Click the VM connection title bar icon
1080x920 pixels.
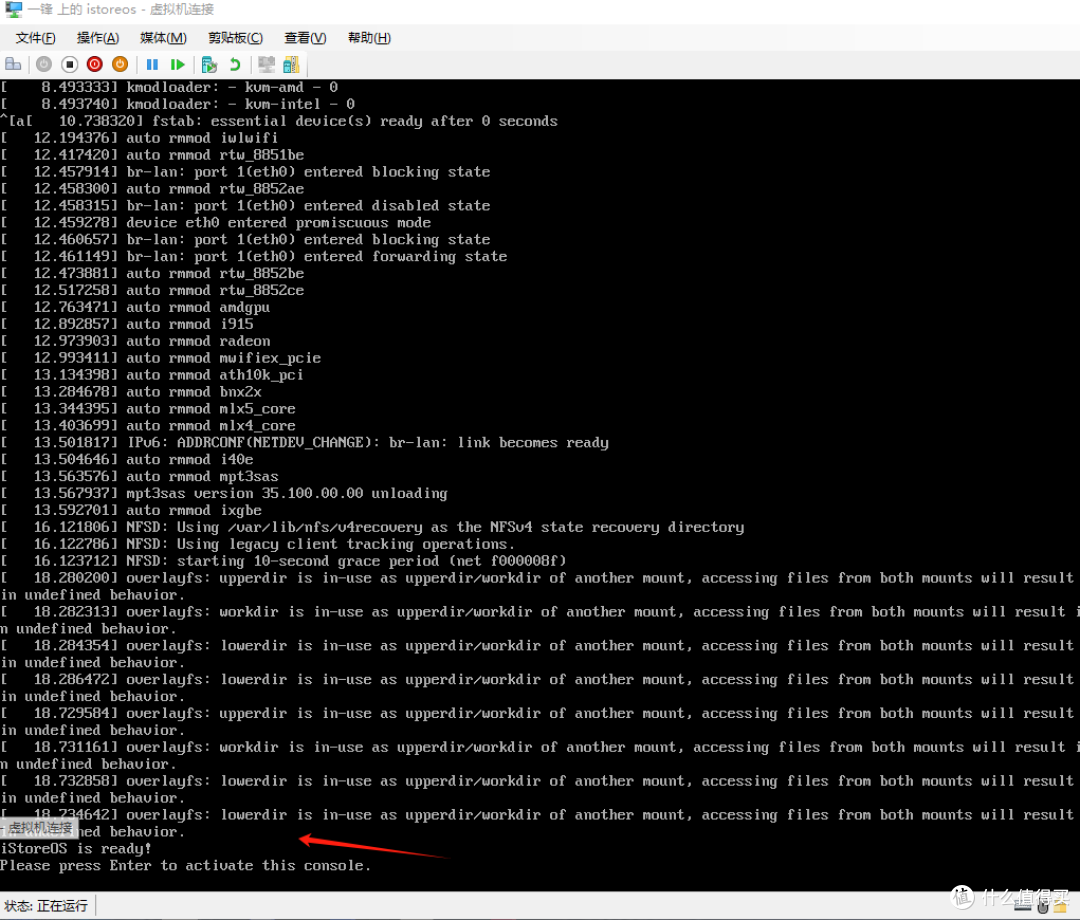tap(13, 9)
